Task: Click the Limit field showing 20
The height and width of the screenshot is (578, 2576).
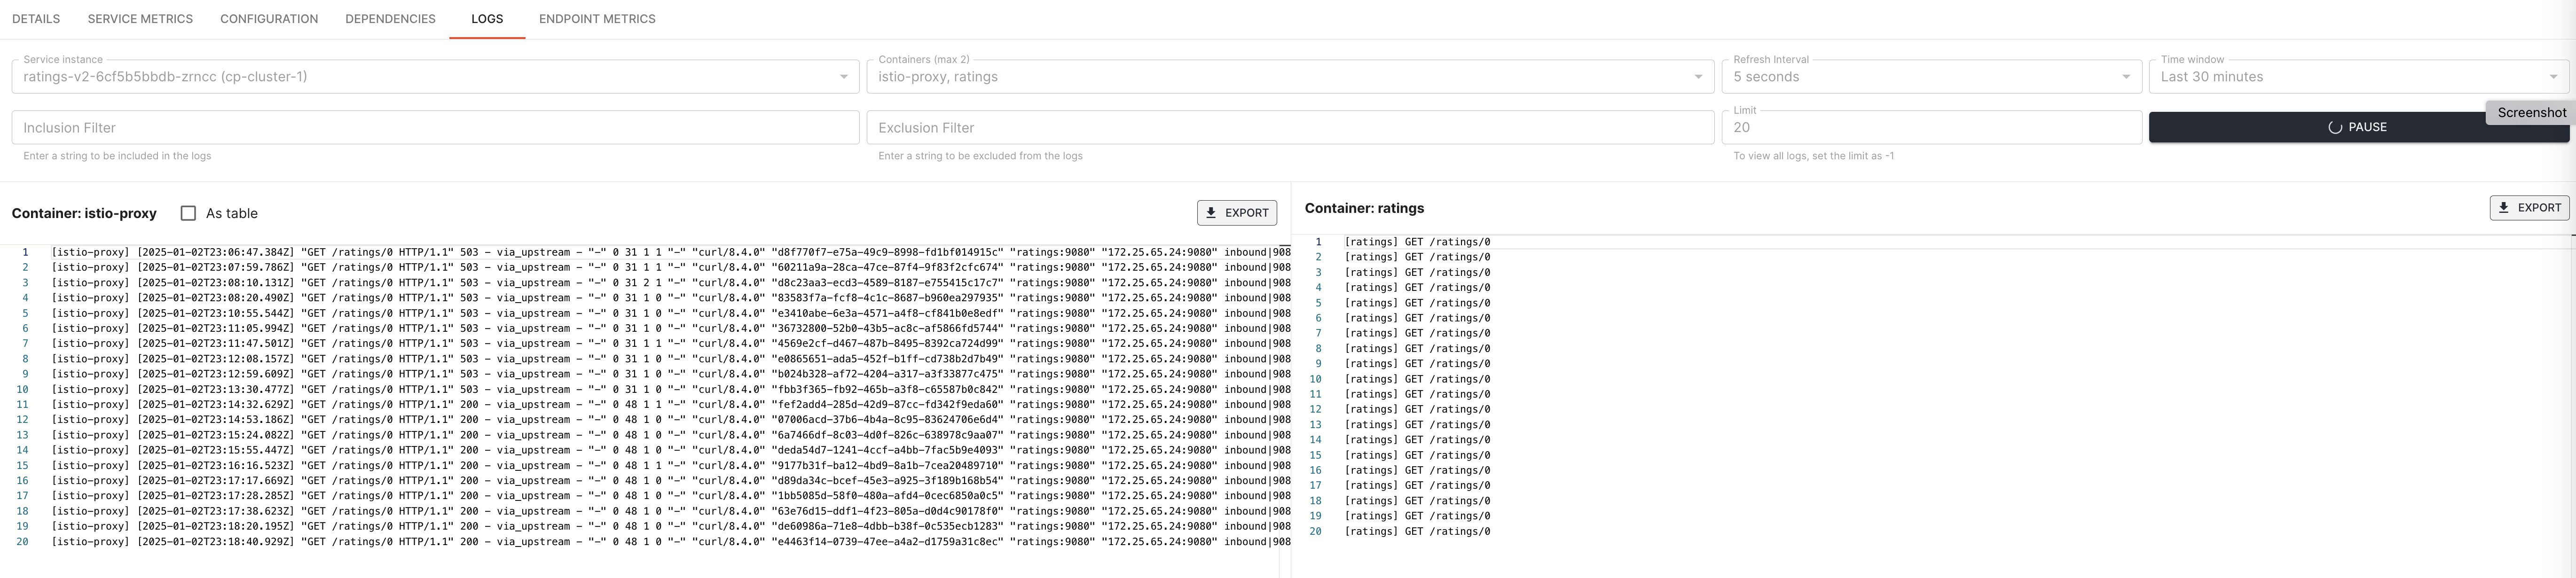Action: coord(1931,127)
